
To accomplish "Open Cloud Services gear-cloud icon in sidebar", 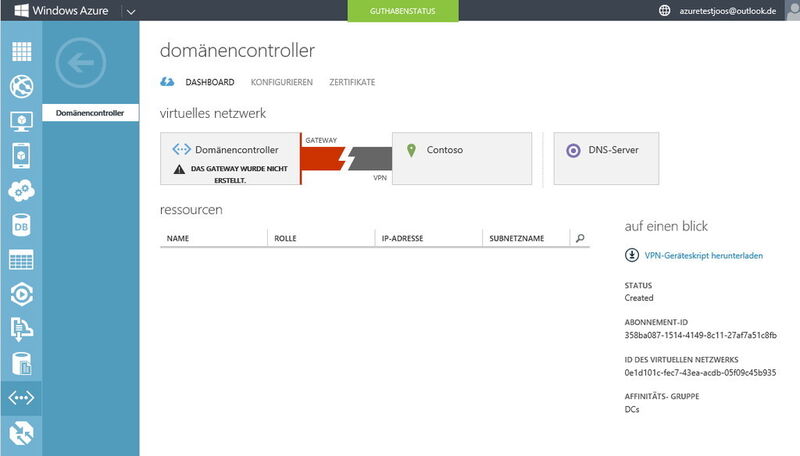I will point(21,191).
